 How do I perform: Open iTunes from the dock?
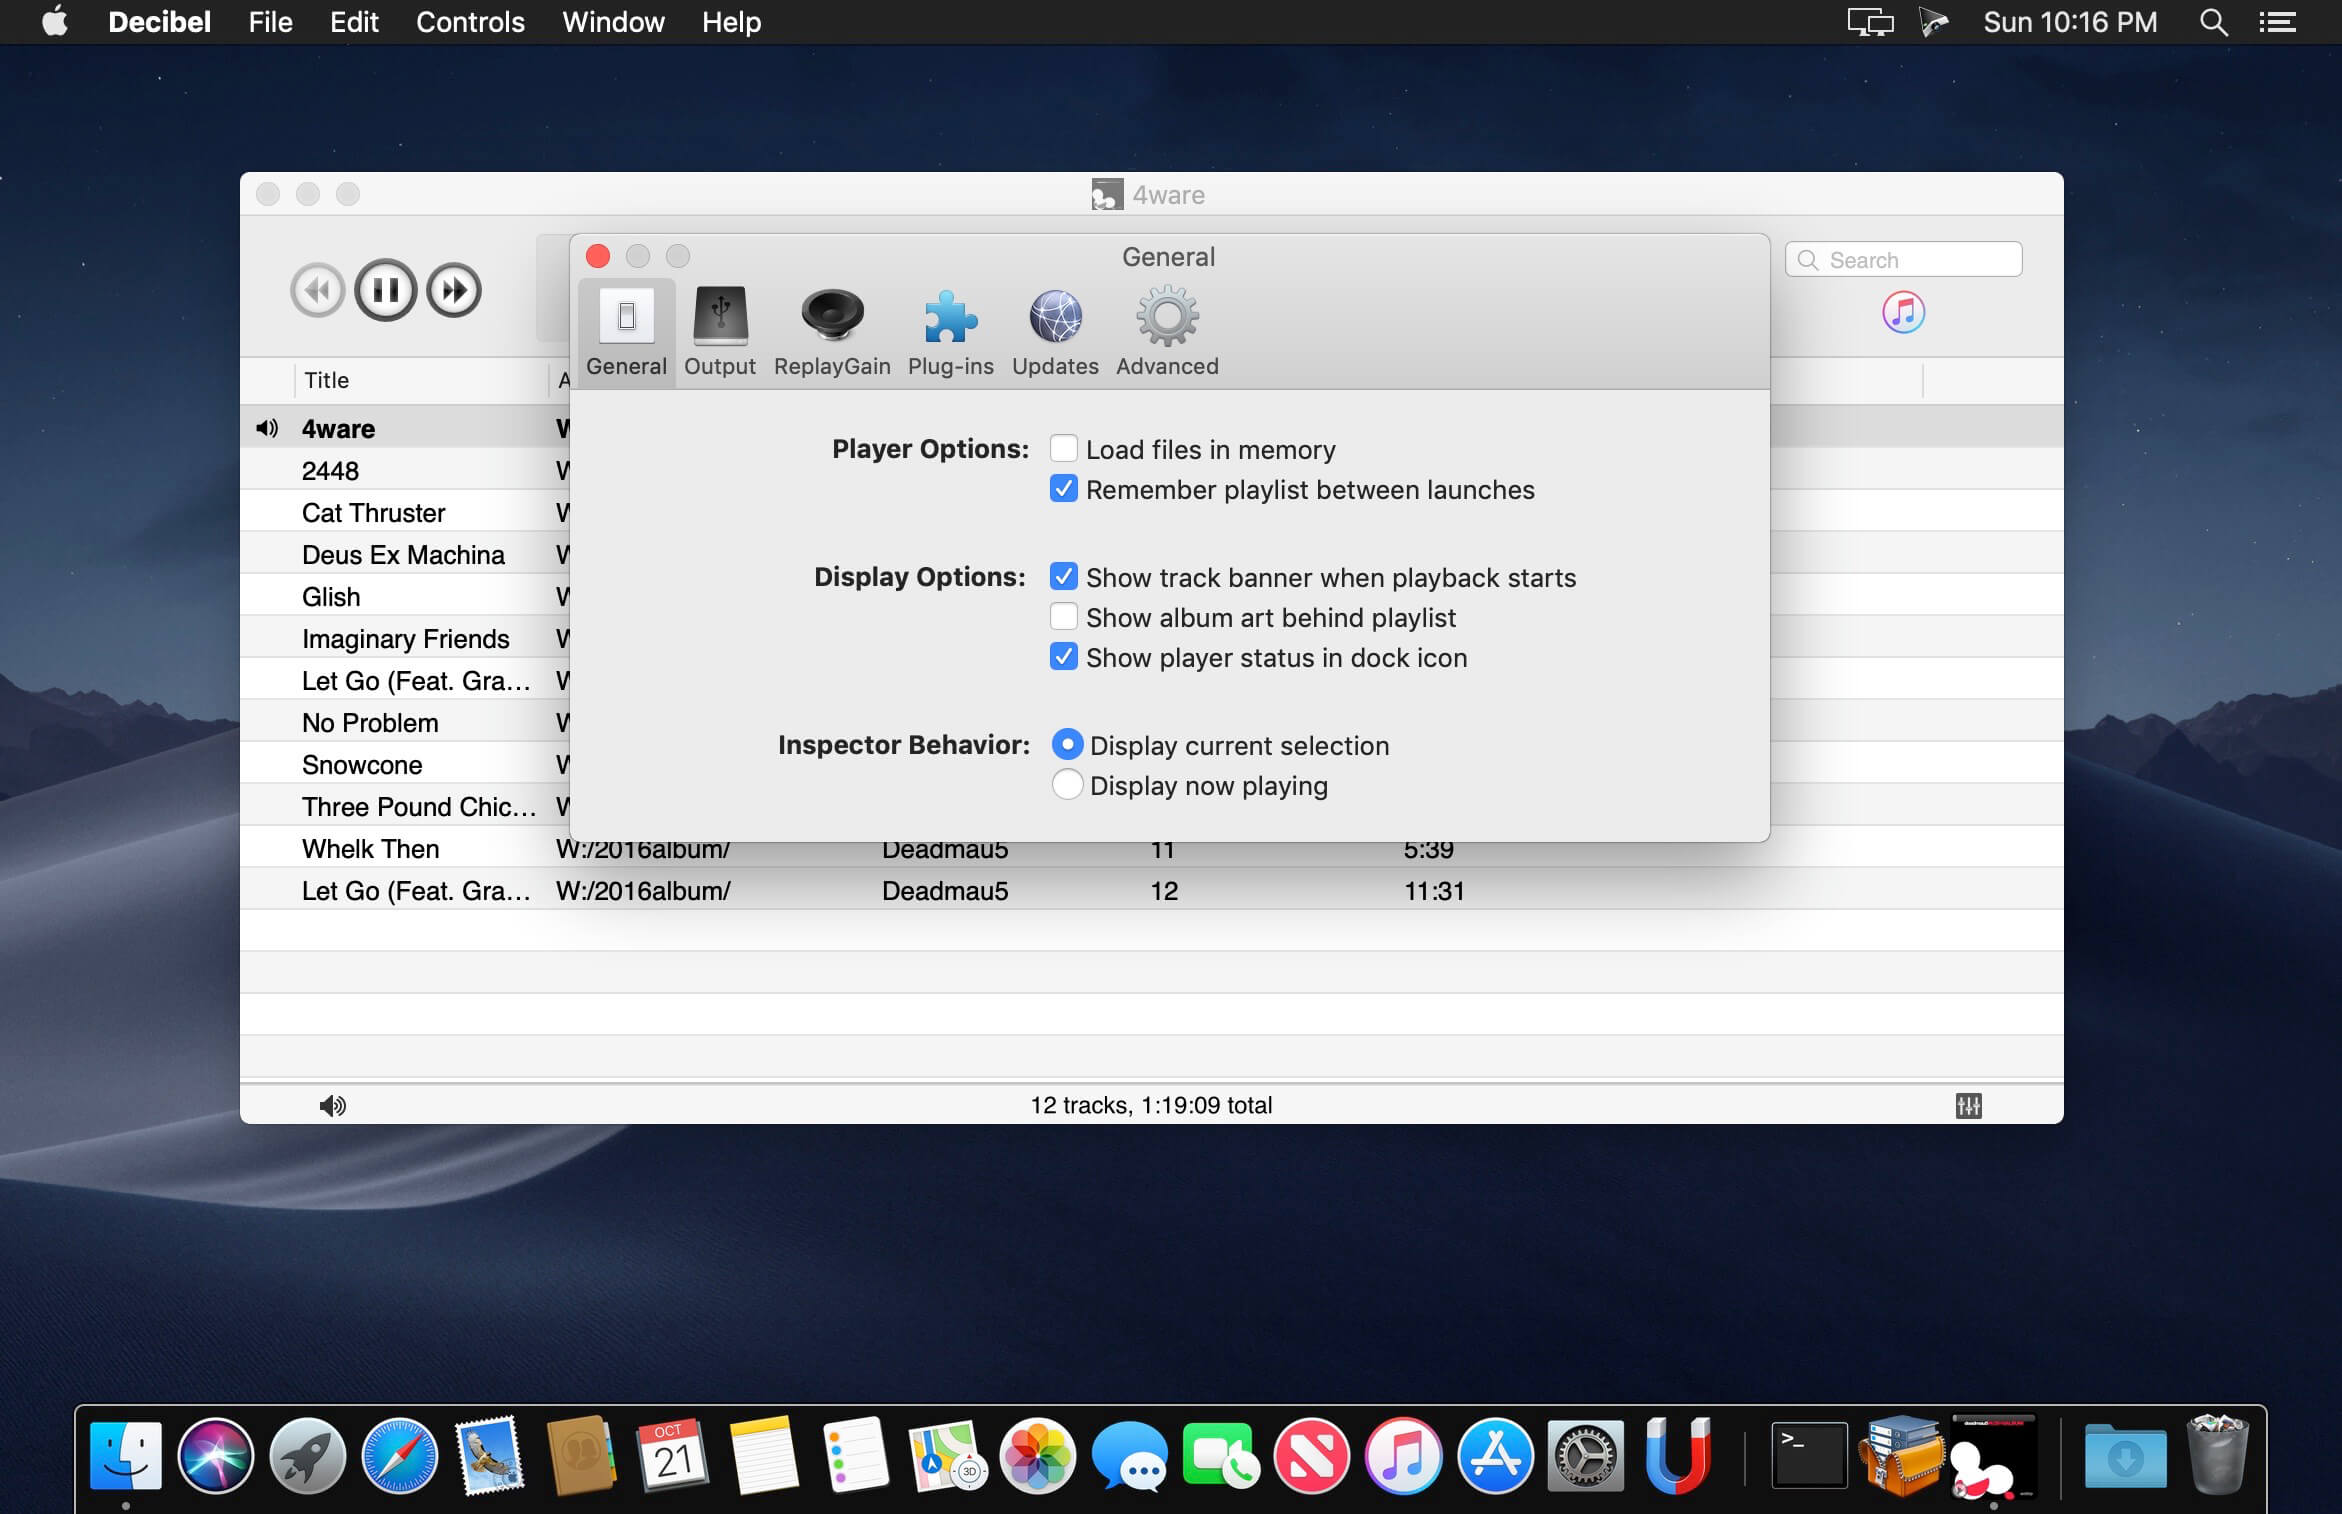1404,1455
